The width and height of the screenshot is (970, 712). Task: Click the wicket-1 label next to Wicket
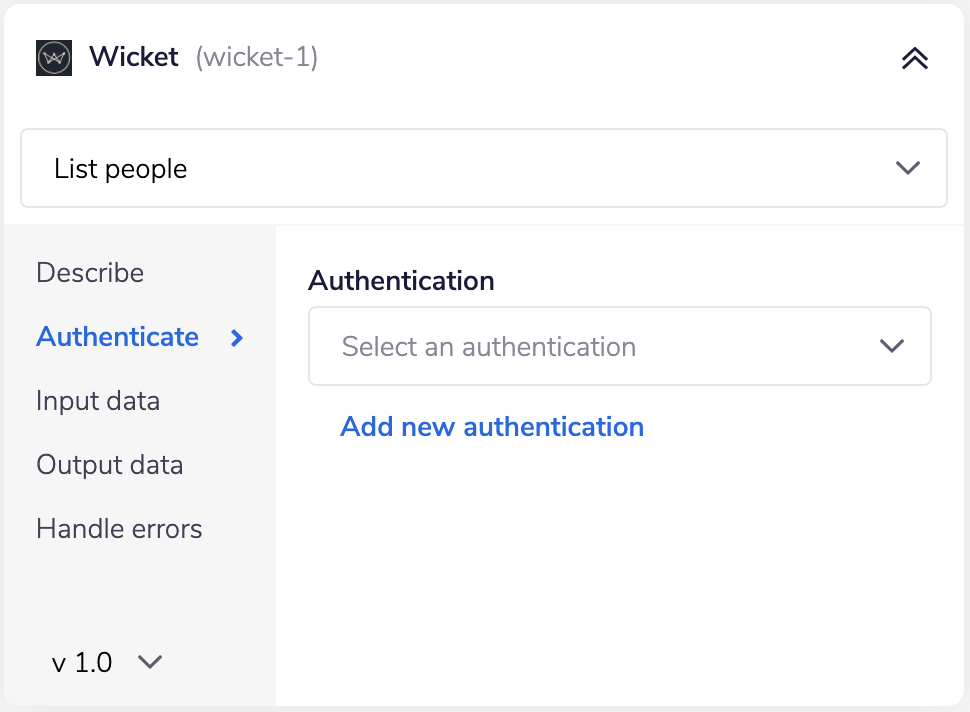point(255,58)
